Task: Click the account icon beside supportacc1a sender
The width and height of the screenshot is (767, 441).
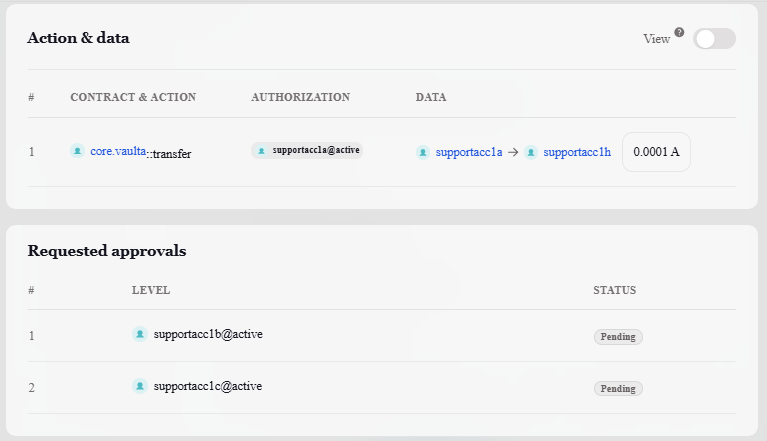Action: 423,152
